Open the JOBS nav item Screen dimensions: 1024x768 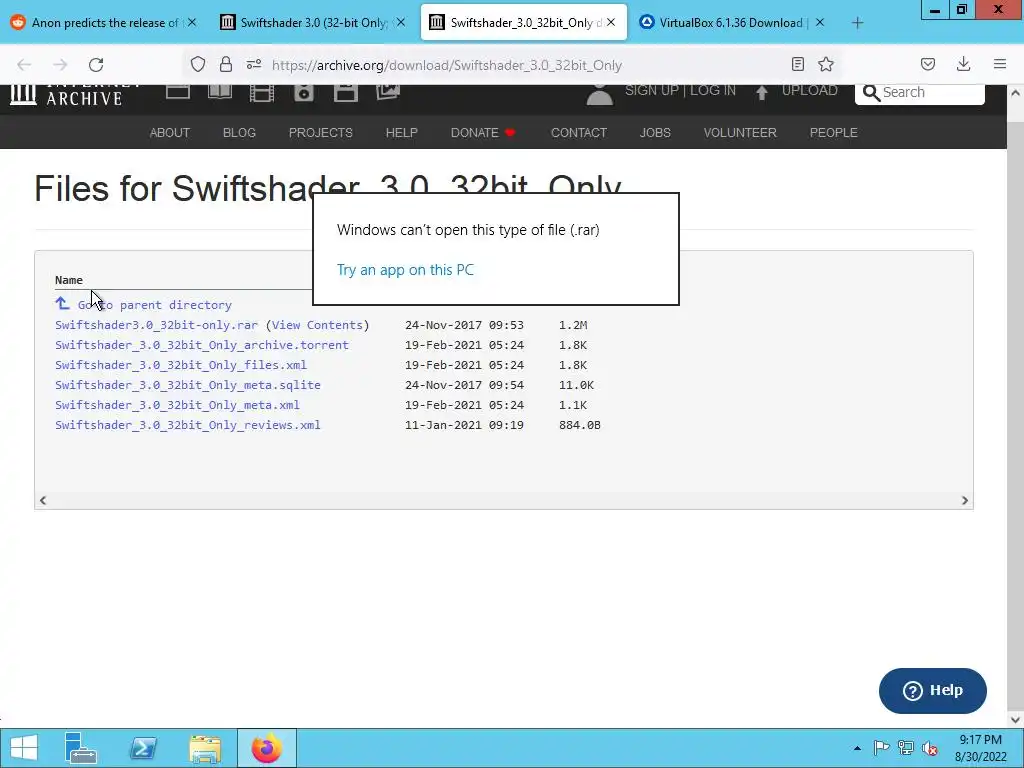click(x=655, y=133)
